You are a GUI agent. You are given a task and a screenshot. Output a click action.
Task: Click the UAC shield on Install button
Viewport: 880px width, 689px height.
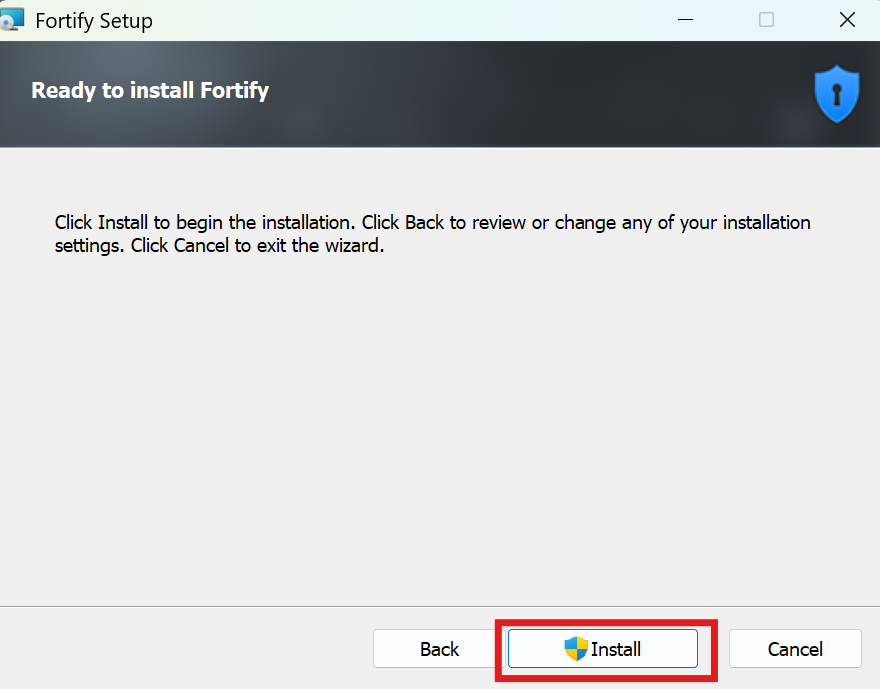(x=576, y=649)
